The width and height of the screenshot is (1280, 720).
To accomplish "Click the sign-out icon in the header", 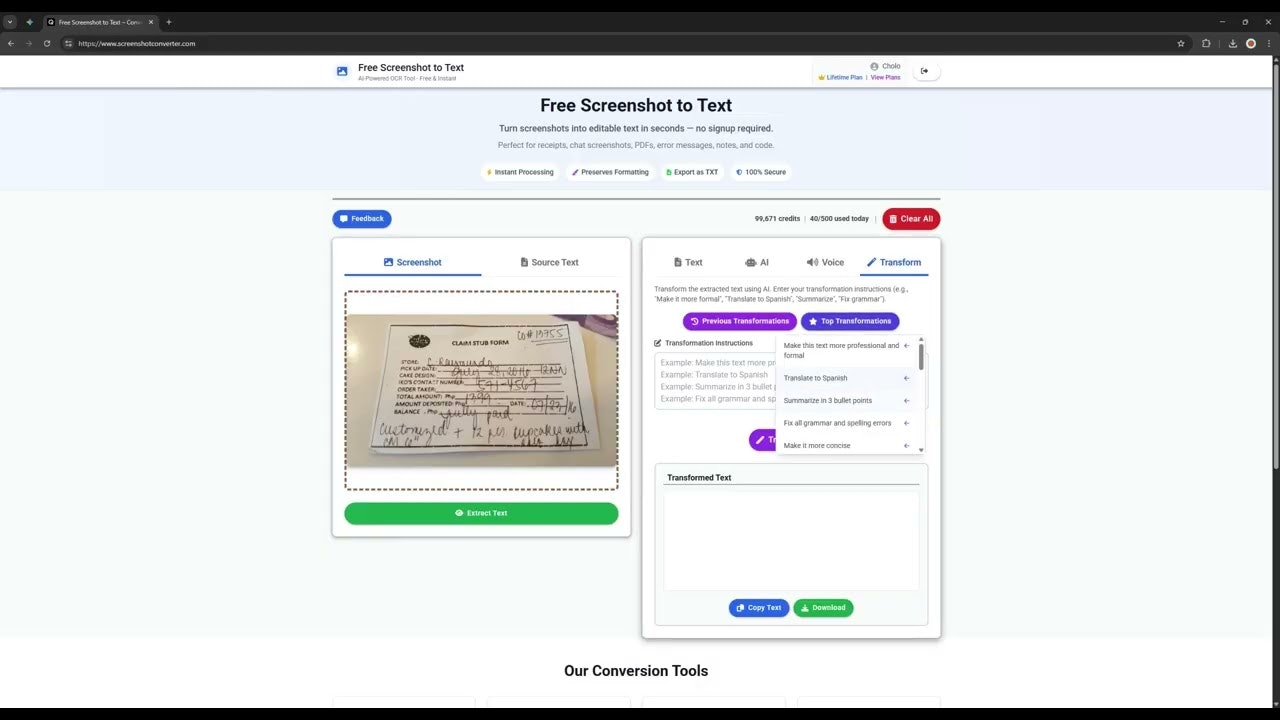I will coord(925,70).
